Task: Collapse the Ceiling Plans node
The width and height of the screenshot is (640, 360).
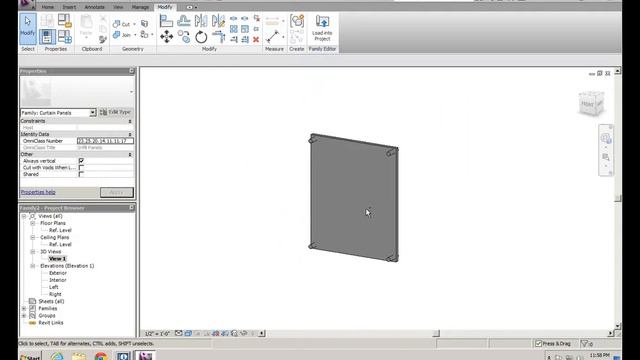Action: click(33, 238)
